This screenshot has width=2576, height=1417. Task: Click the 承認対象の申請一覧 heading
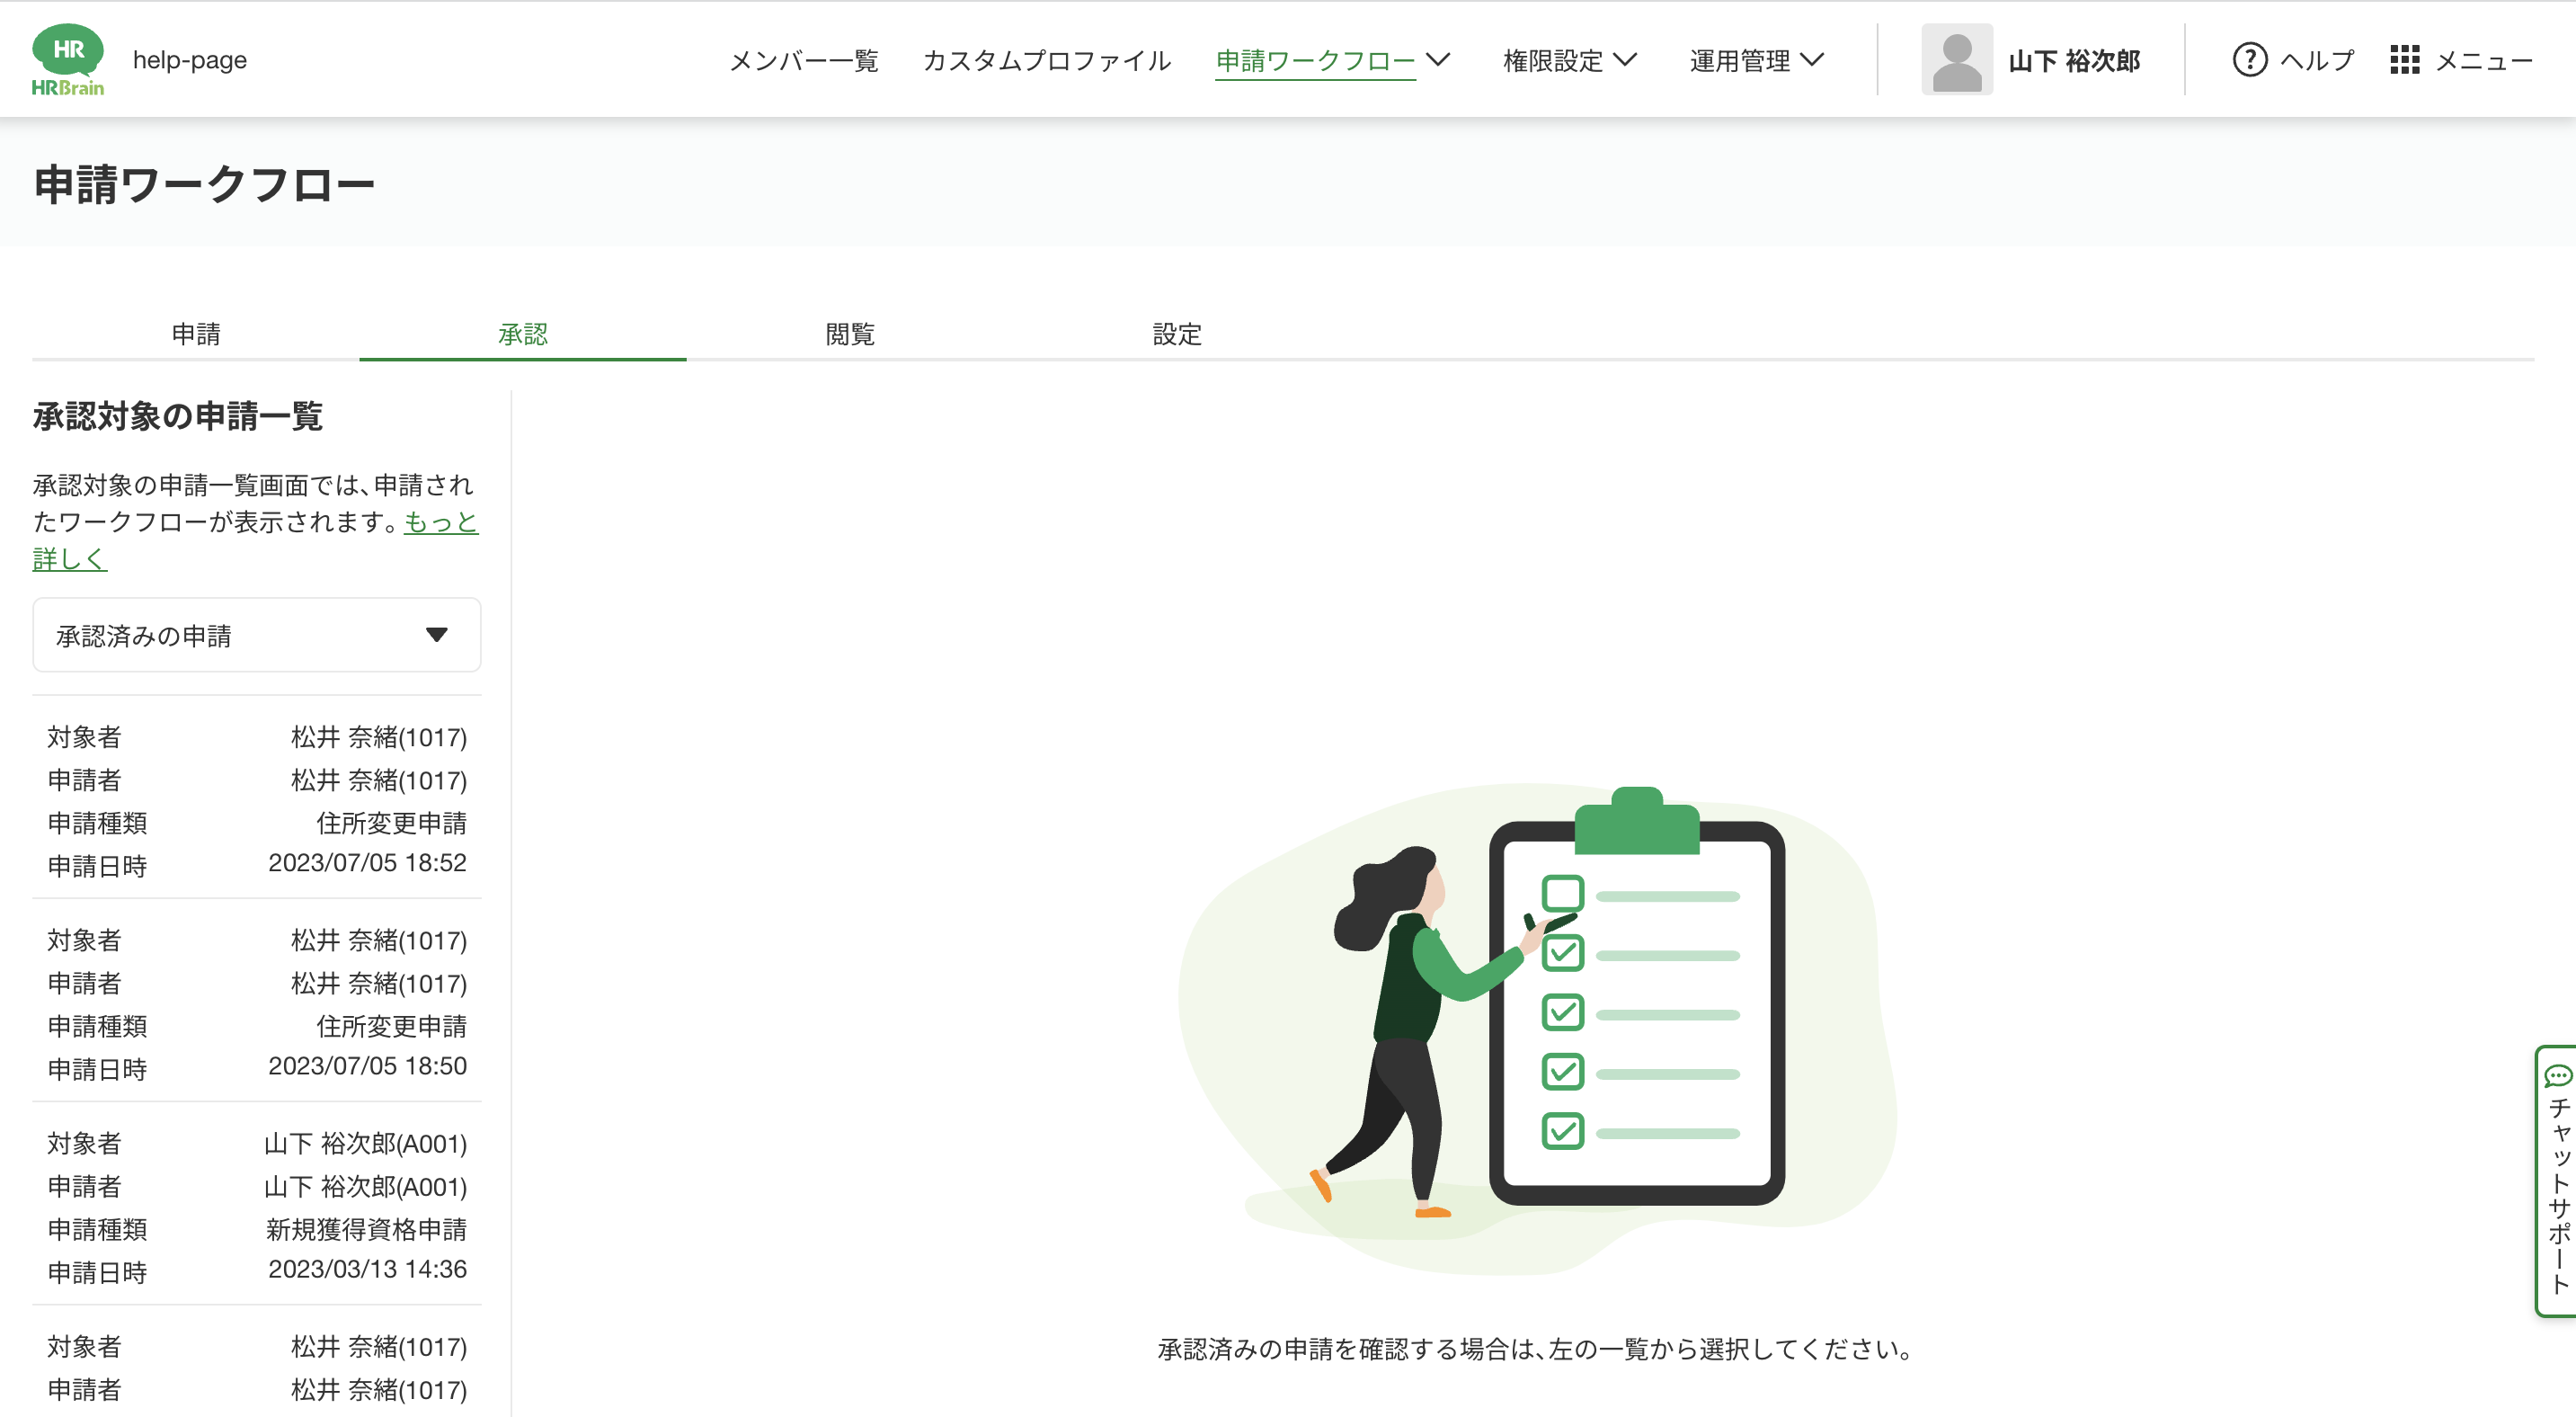178,416
